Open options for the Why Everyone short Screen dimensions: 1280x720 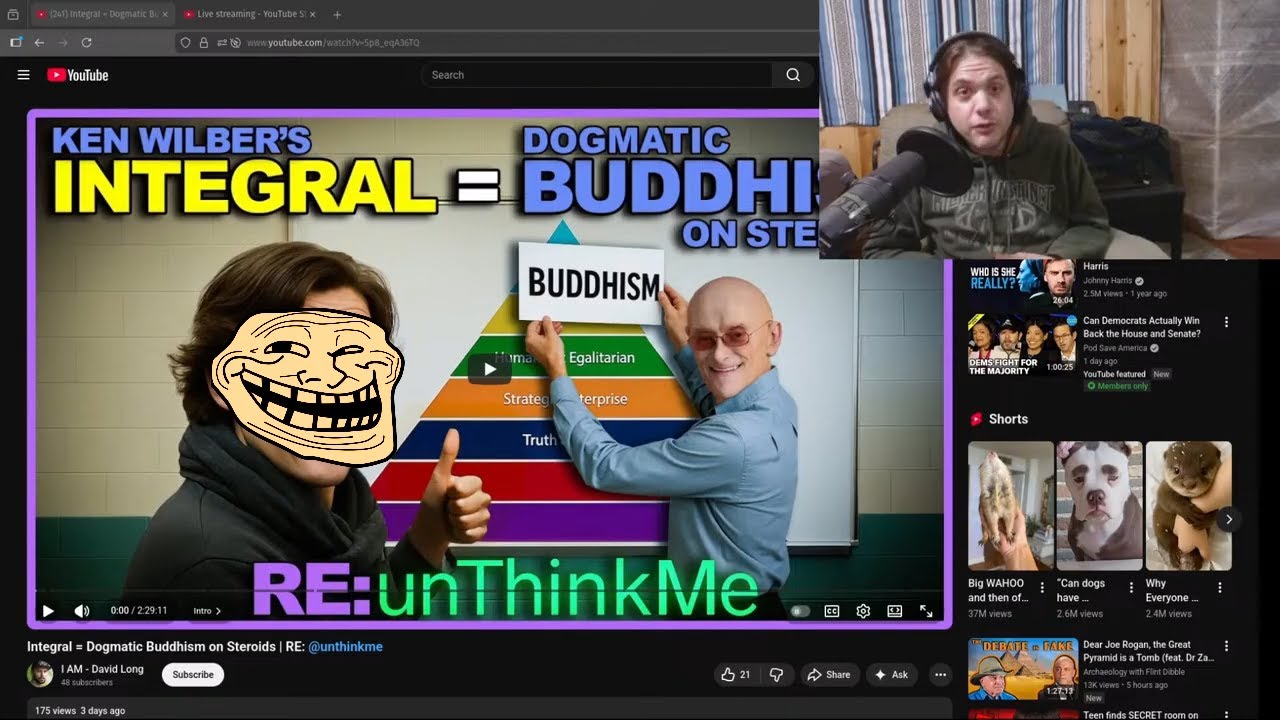(1220, 587)
